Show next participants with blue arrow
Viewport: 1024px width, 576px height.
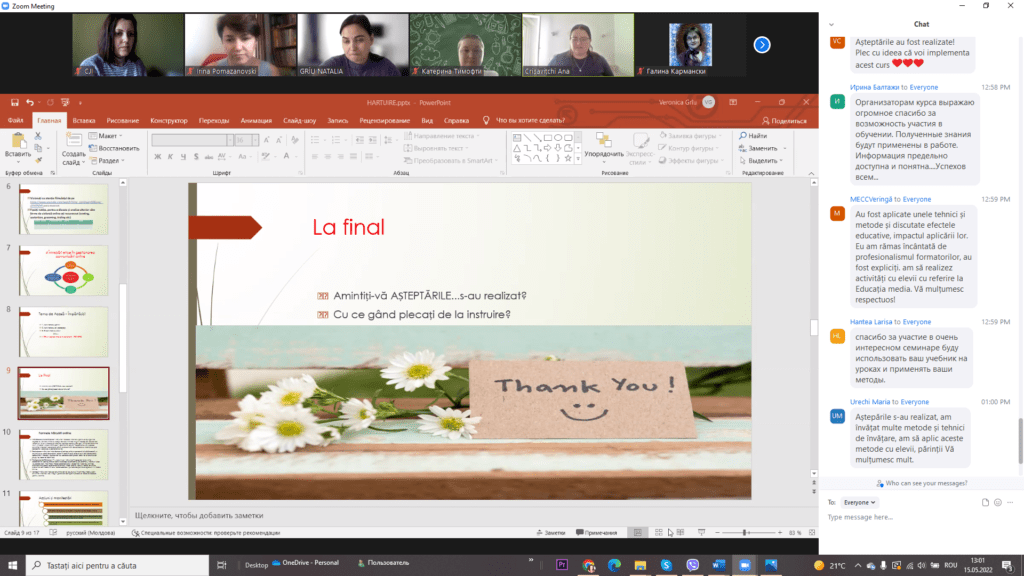tap(762, 44)
